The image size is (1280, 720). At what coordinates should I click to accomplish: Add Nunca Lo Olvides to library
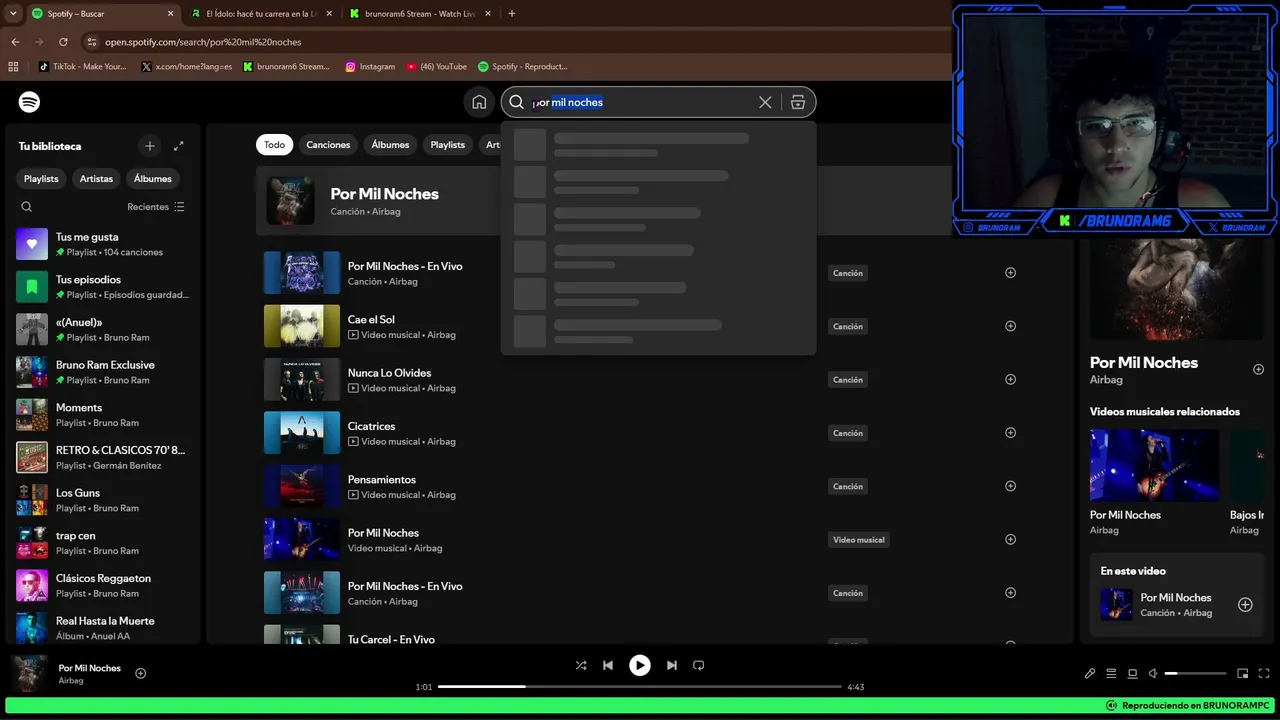point(1010,379)
